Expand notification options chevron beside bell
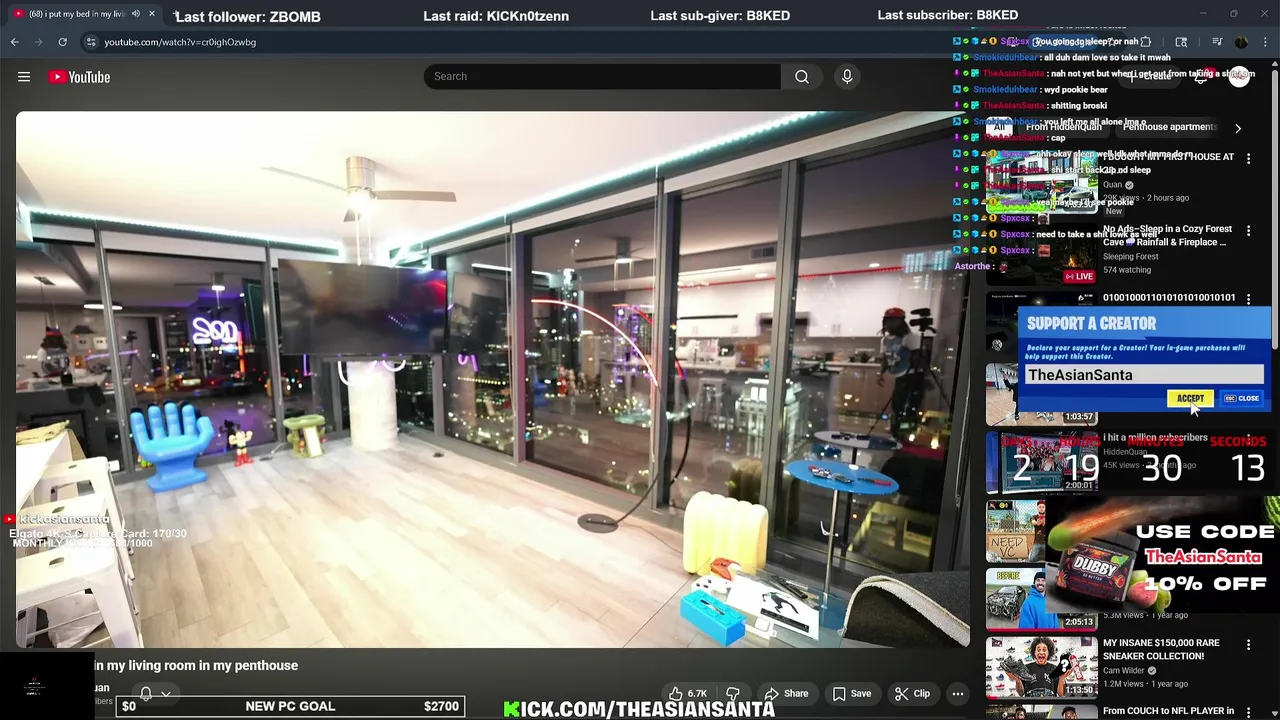This screenshot has width=1280, height=720. (166, 693)
